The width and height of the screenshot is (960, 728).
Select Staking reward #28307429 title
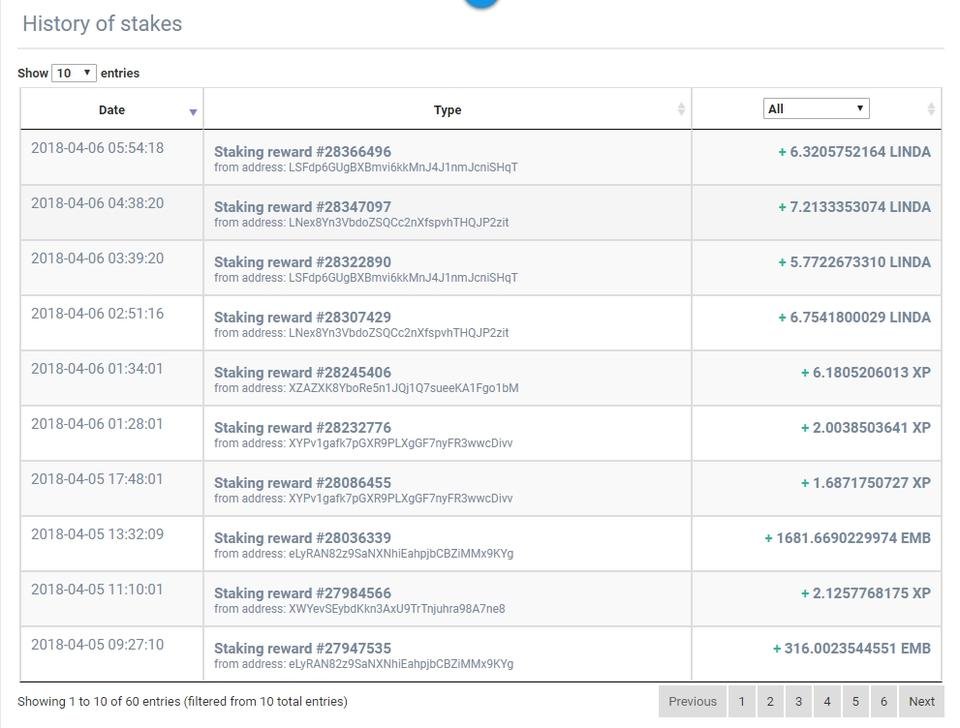(x=302, y=317)
